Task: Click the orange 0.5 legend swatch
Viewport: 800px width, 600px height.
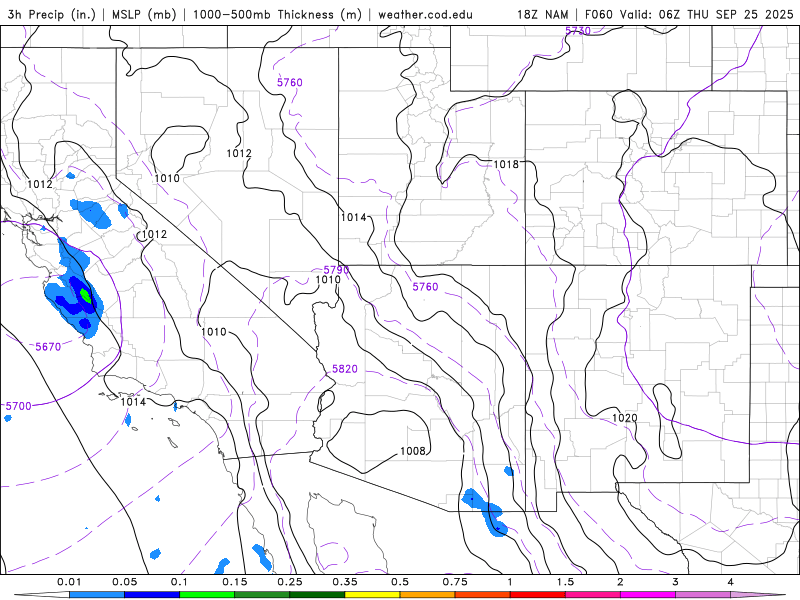Action: (x=428, y=595)
